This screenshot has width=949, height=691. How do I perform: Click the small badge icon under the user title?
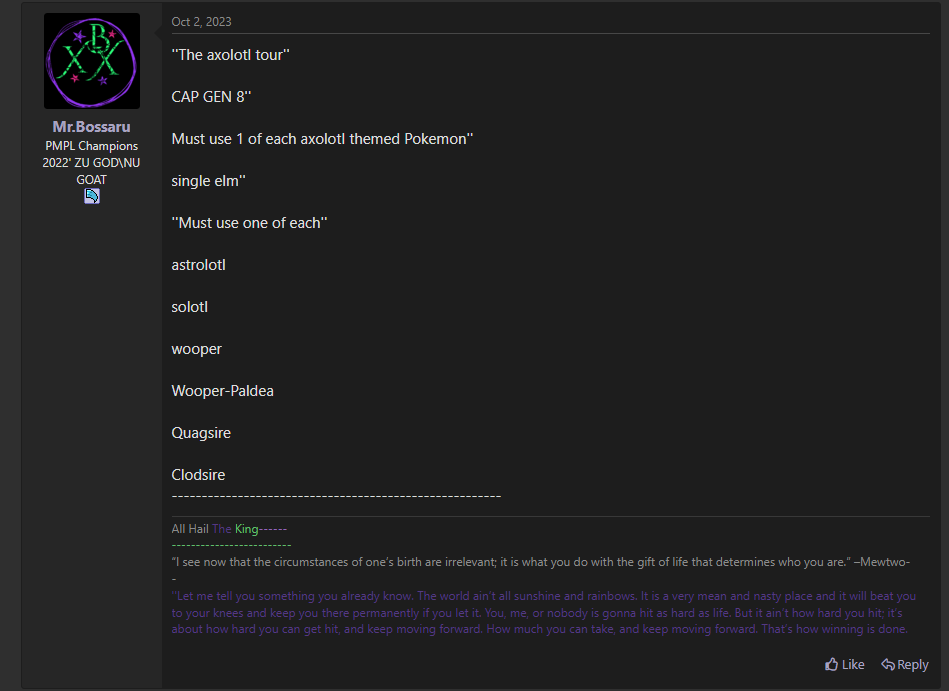[x=91, y=196]
